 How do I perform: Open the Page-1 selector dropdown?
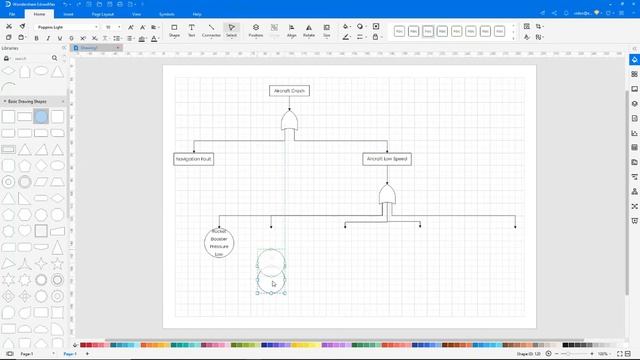click(53, 354)
